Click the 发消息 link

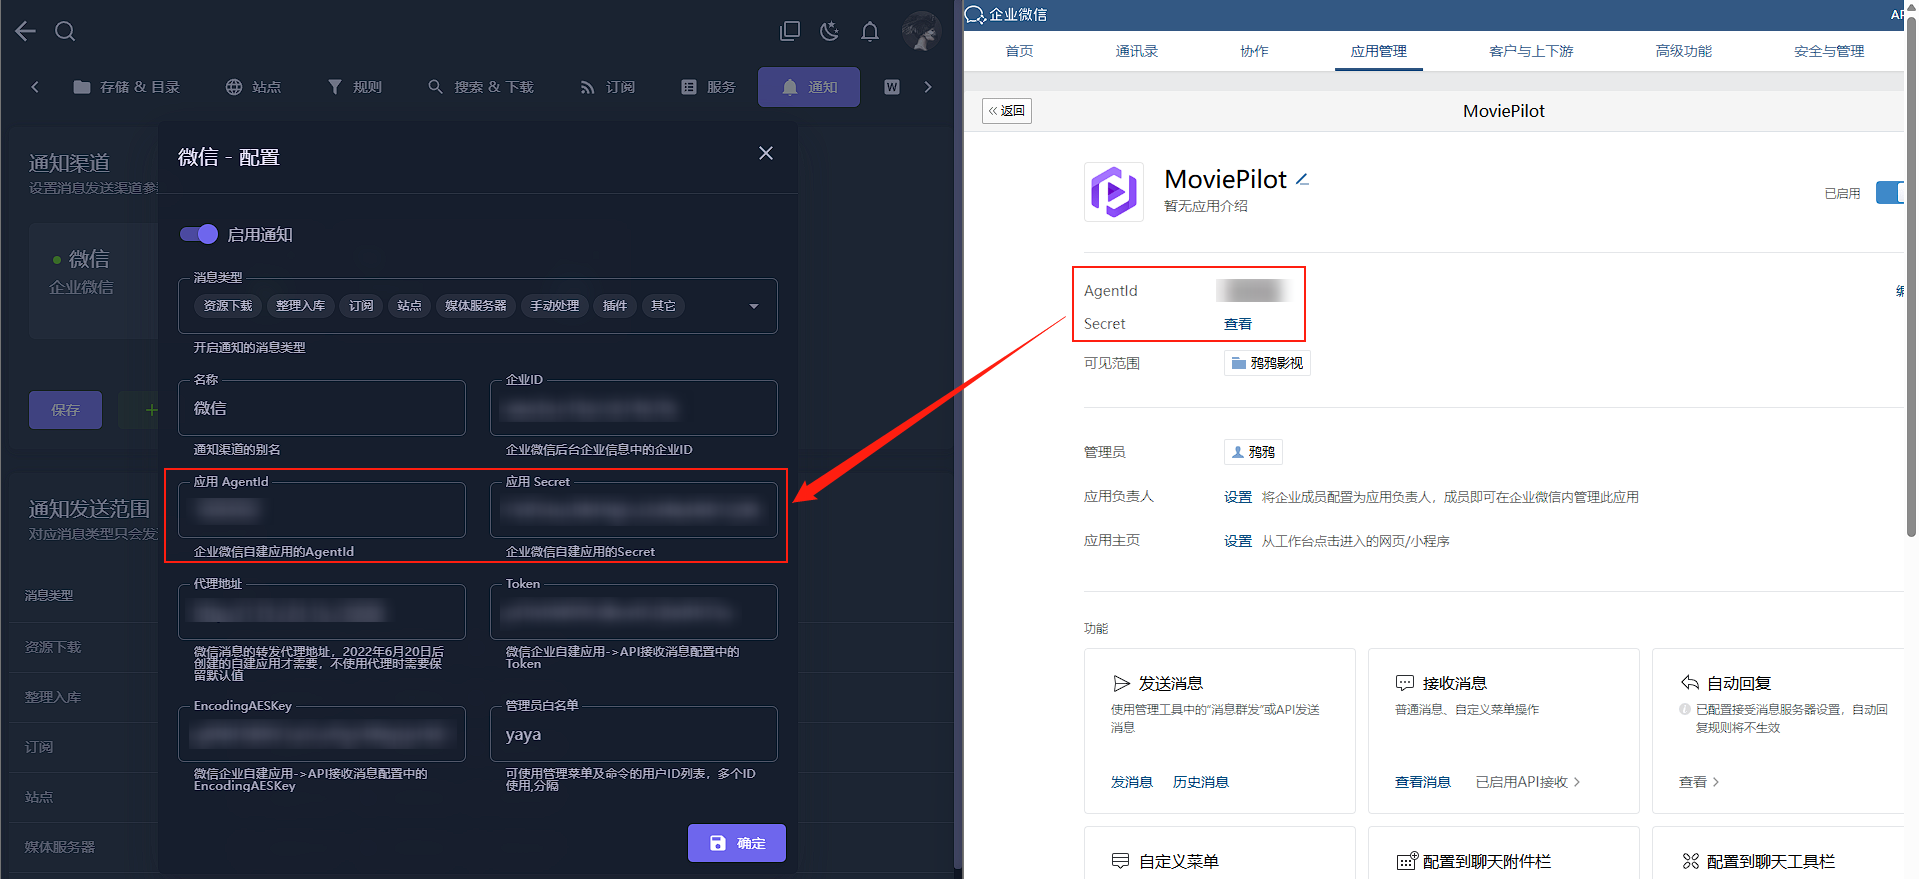coord(1132,782)
